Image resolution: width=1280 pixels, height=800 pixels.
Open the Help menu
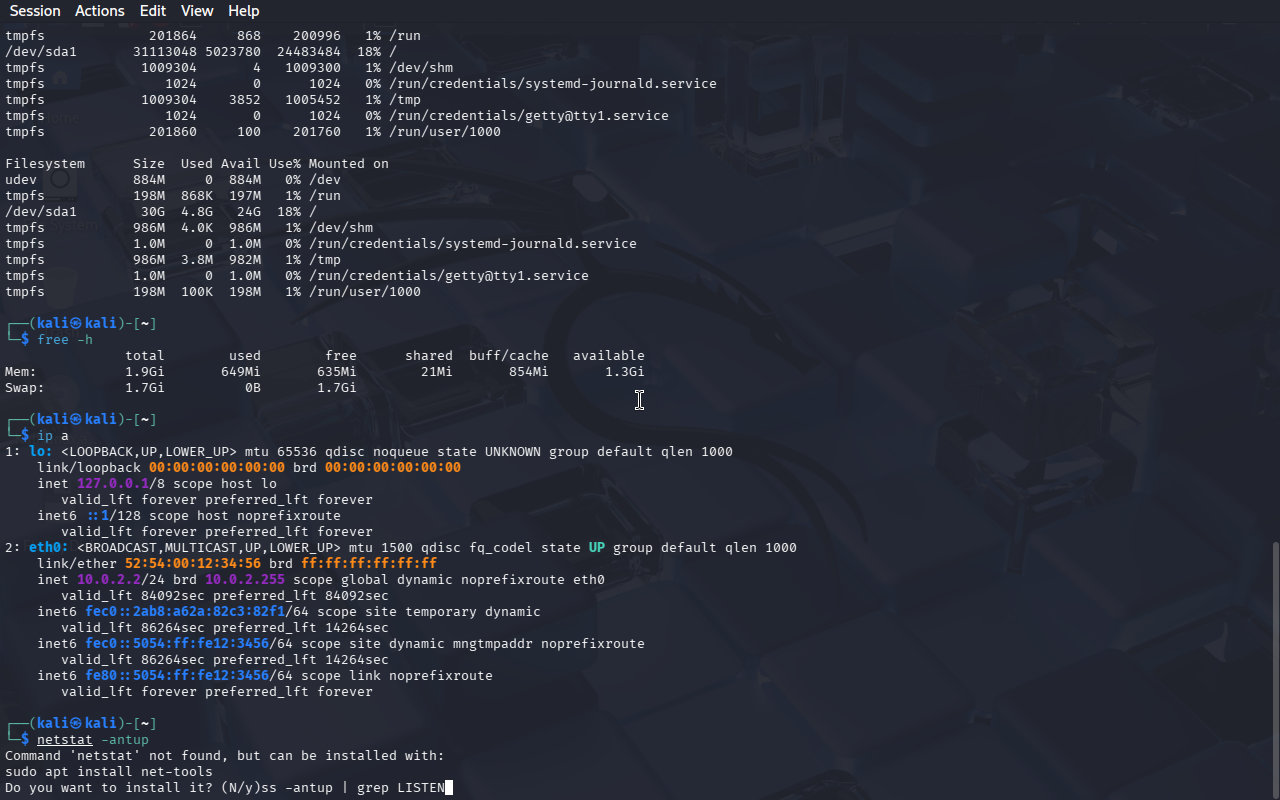[243, 11]
